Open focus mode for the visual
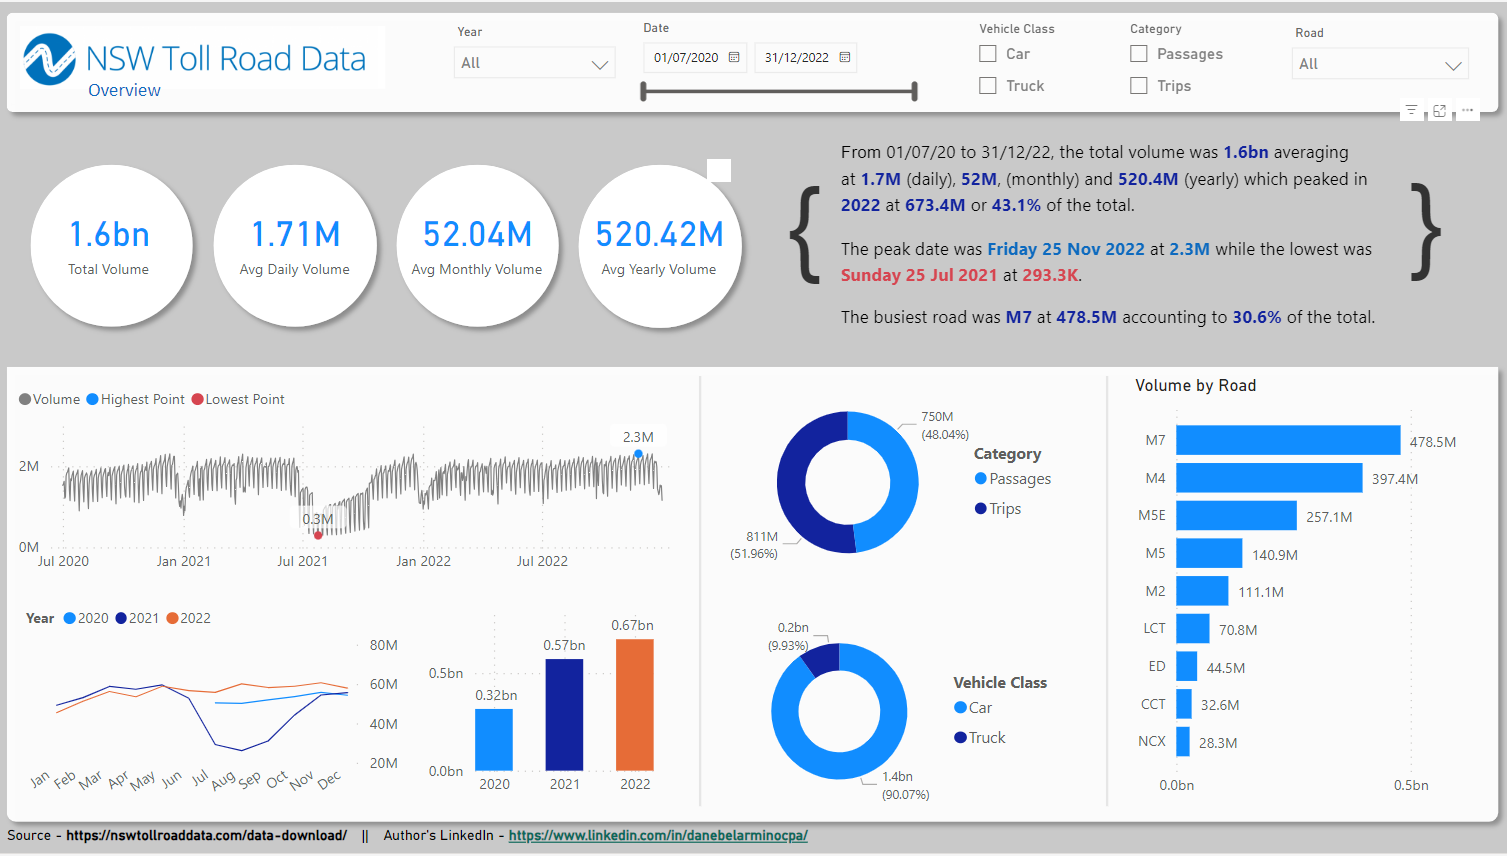 tap(1439, 111)
